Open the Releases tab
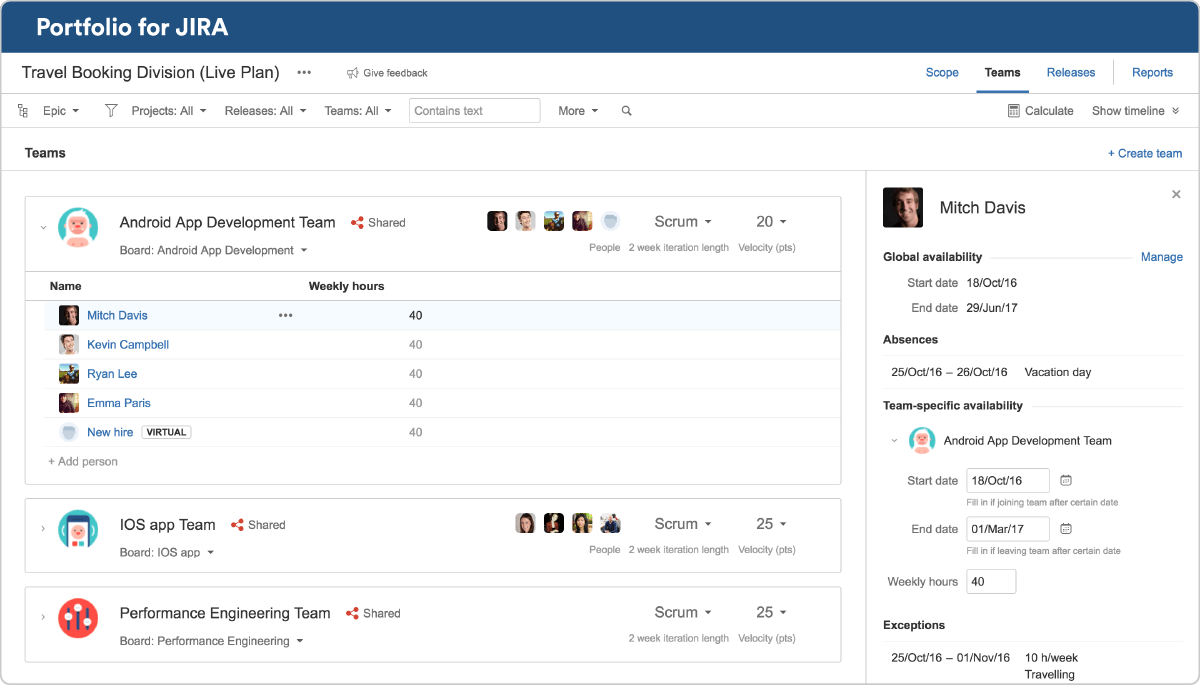This screenshot has width=1200, height=685. [1071, 73]
